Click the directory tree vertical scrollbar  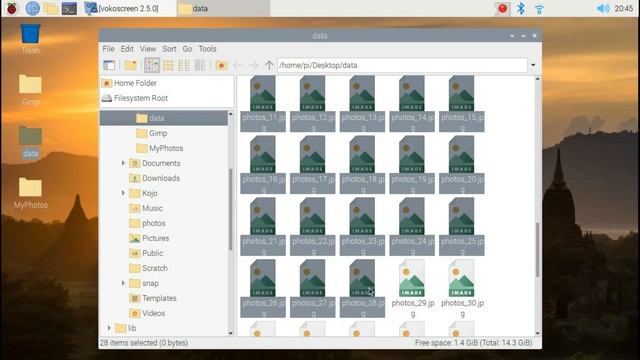pyautogui.click(x=231, y=209)
